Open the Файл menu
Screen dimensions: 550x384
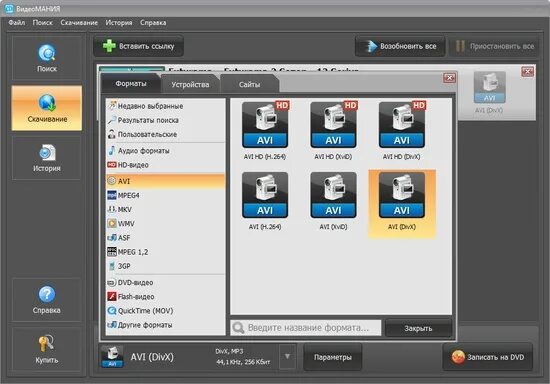coord(16,23)
